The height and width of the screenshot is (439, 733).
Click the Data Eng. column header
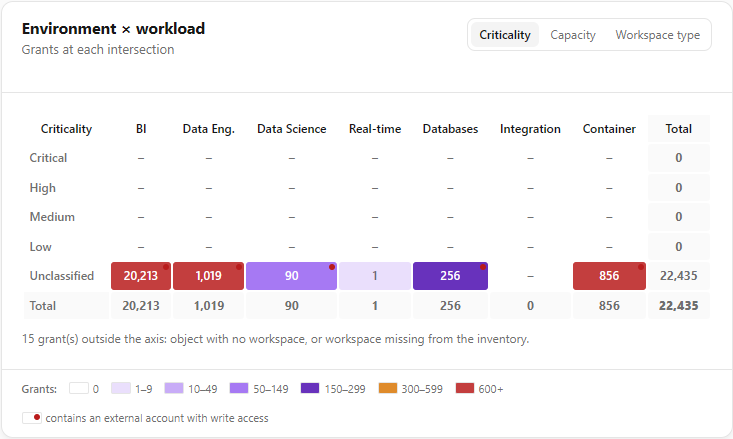tap(208, 129)
